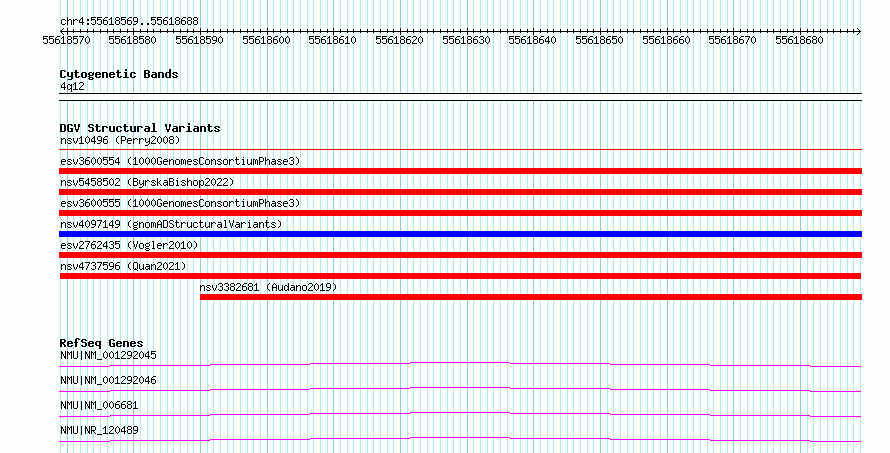
Task: Select ruler position 55618640
Action: coord(532,40)
